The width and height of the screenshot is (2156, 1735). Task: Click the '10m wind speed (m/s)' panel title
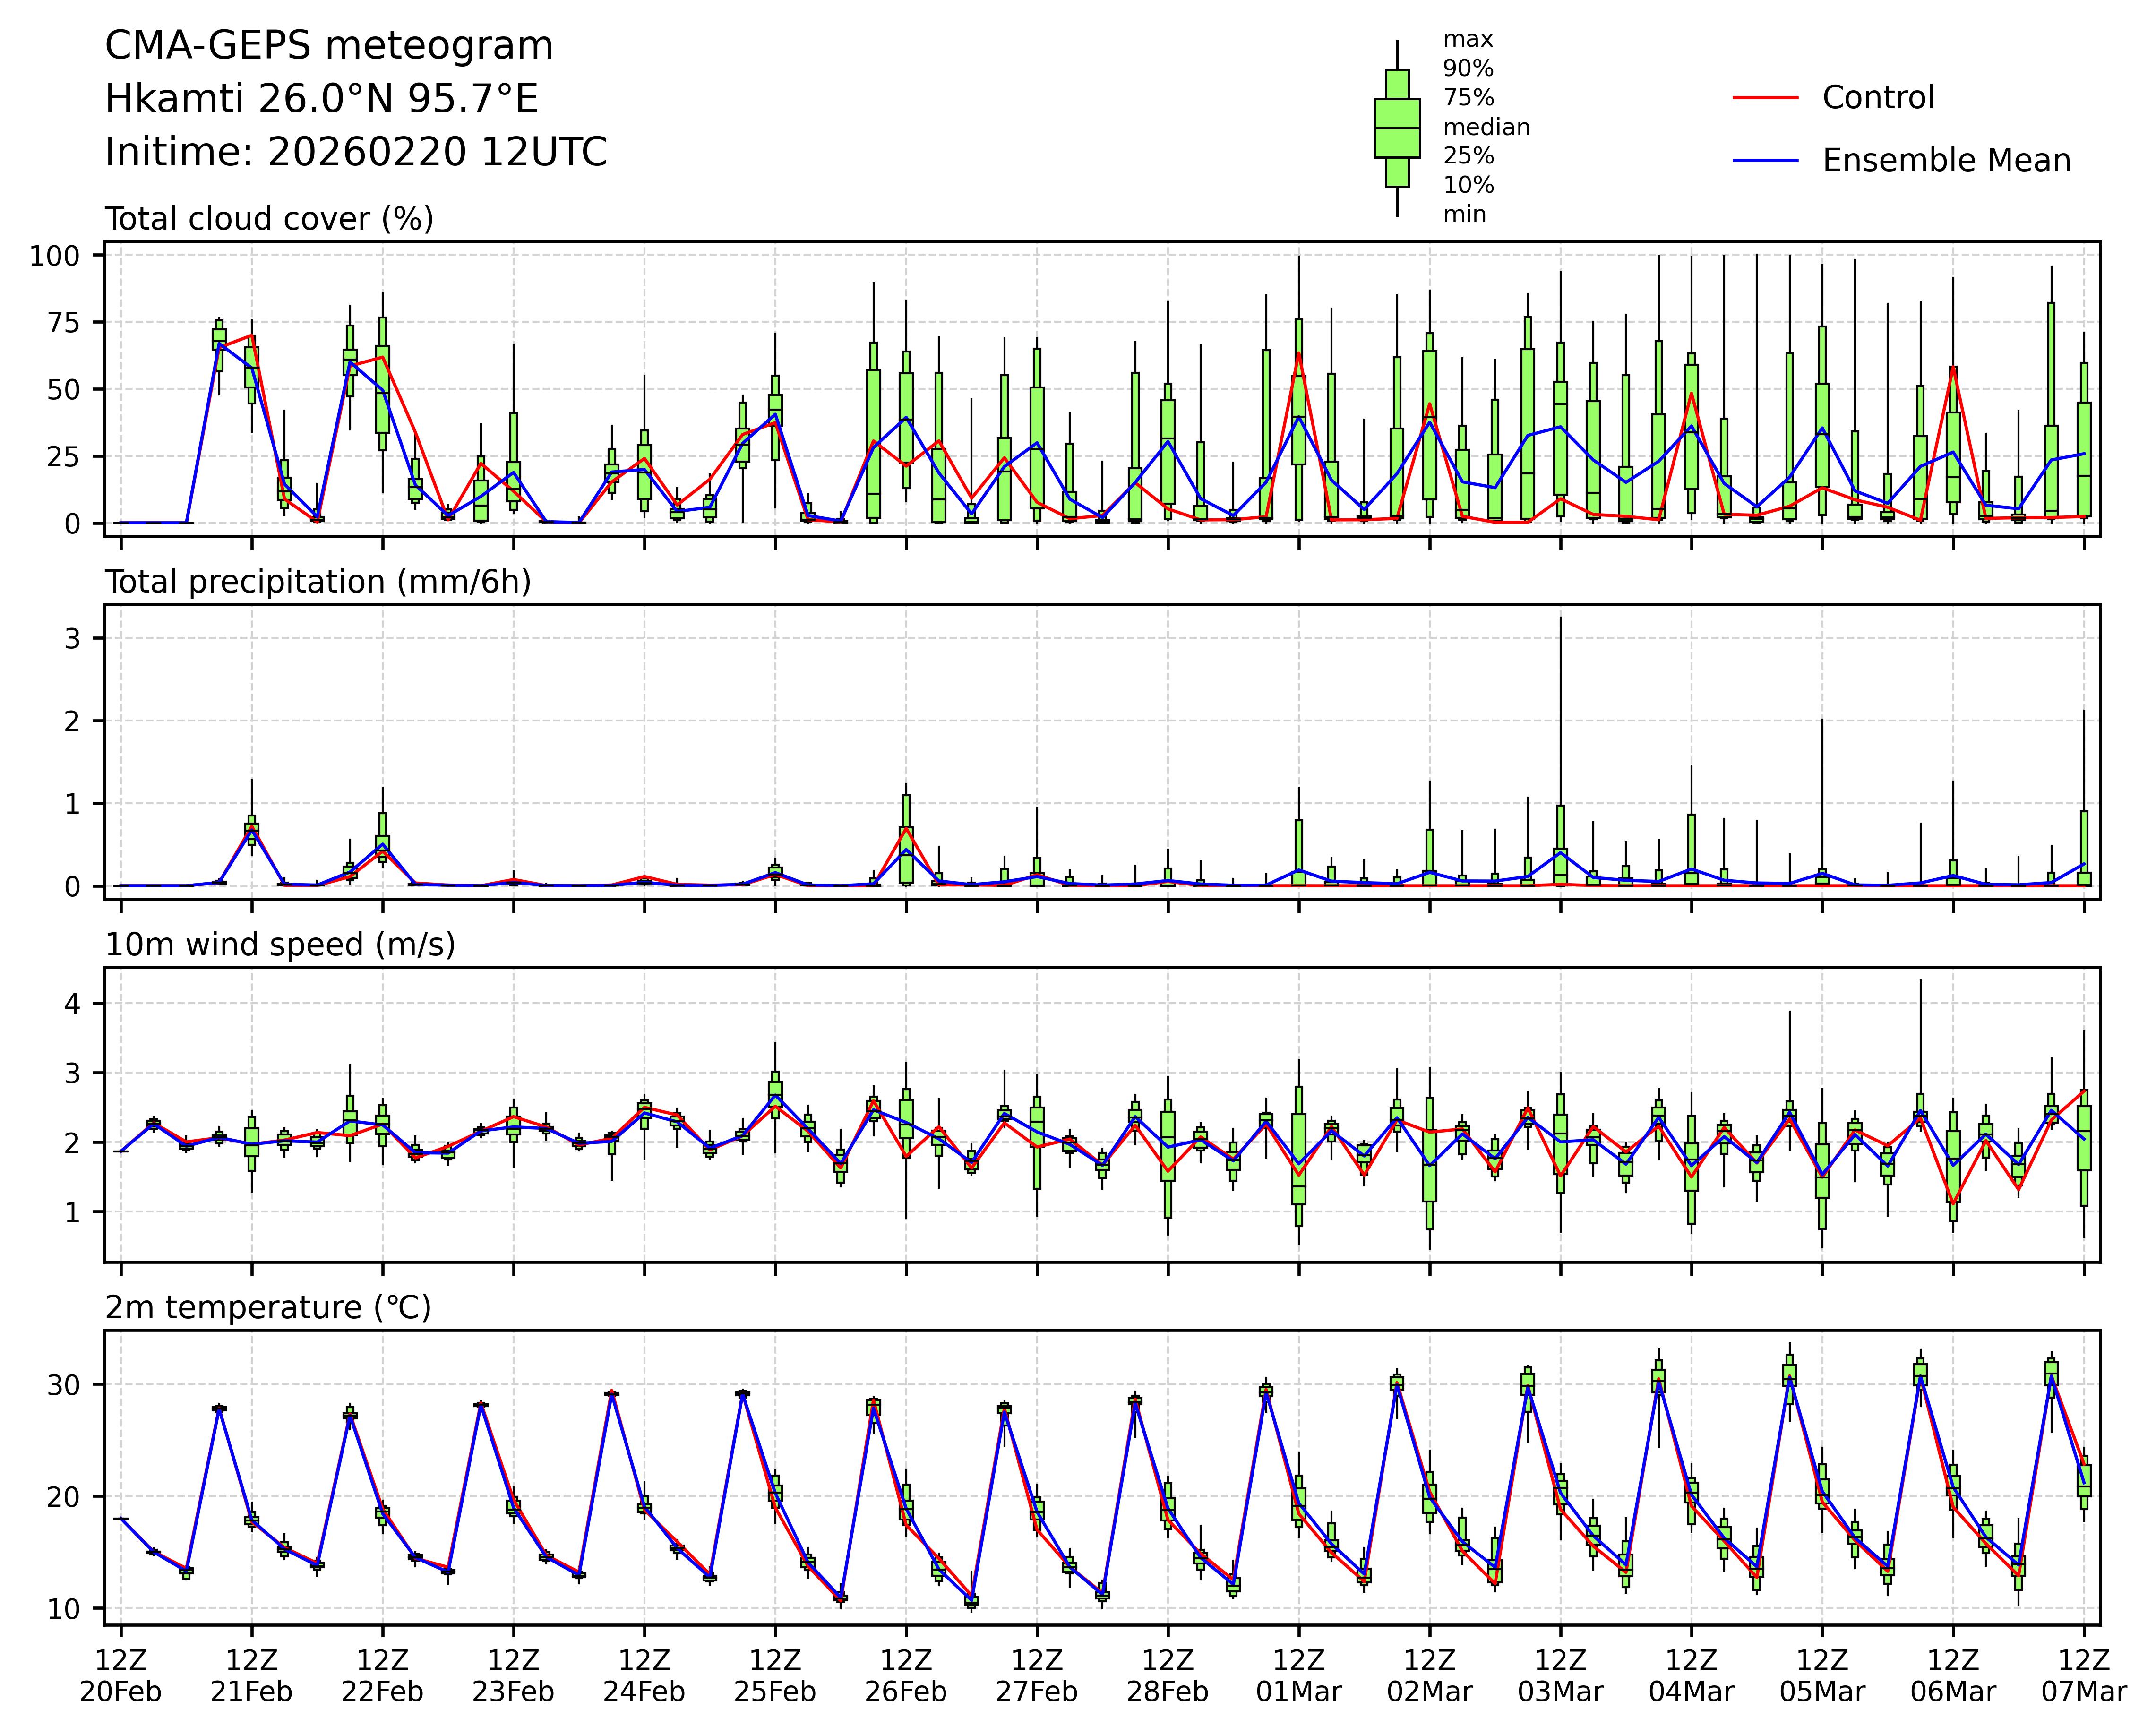point(280,945)
